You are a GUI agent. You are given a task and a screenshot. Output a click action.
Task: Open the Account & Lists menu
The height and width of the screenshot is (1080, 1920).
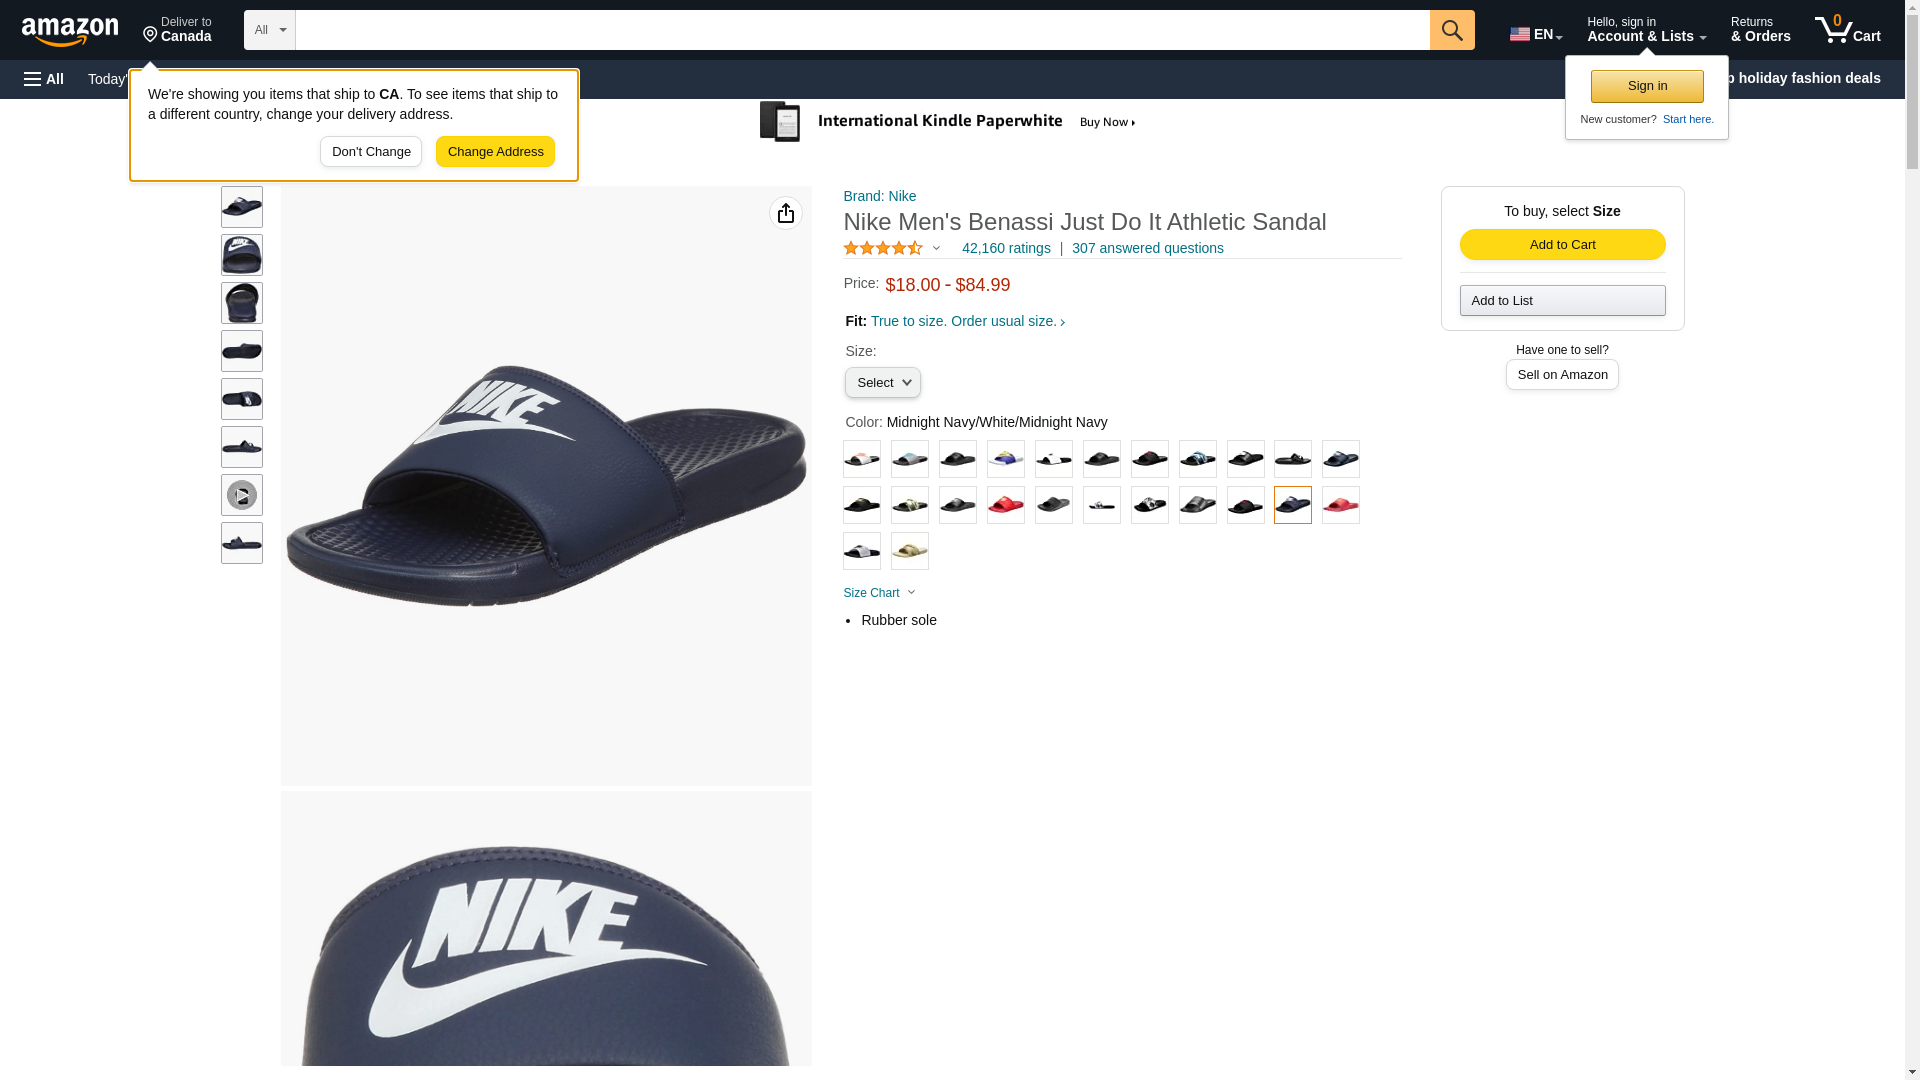click(1646, 30)
